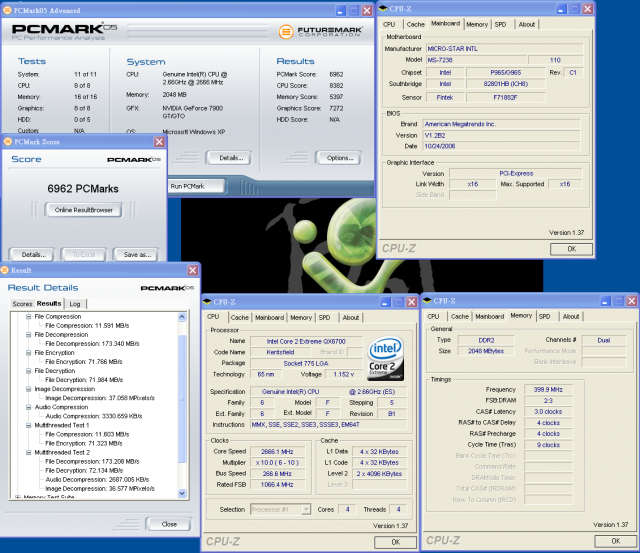Screen dimensions: 640x553
Task: Open Mainboard tab in processor CPU-Z window
Action: pyautogui.click(x=269, y=318)
